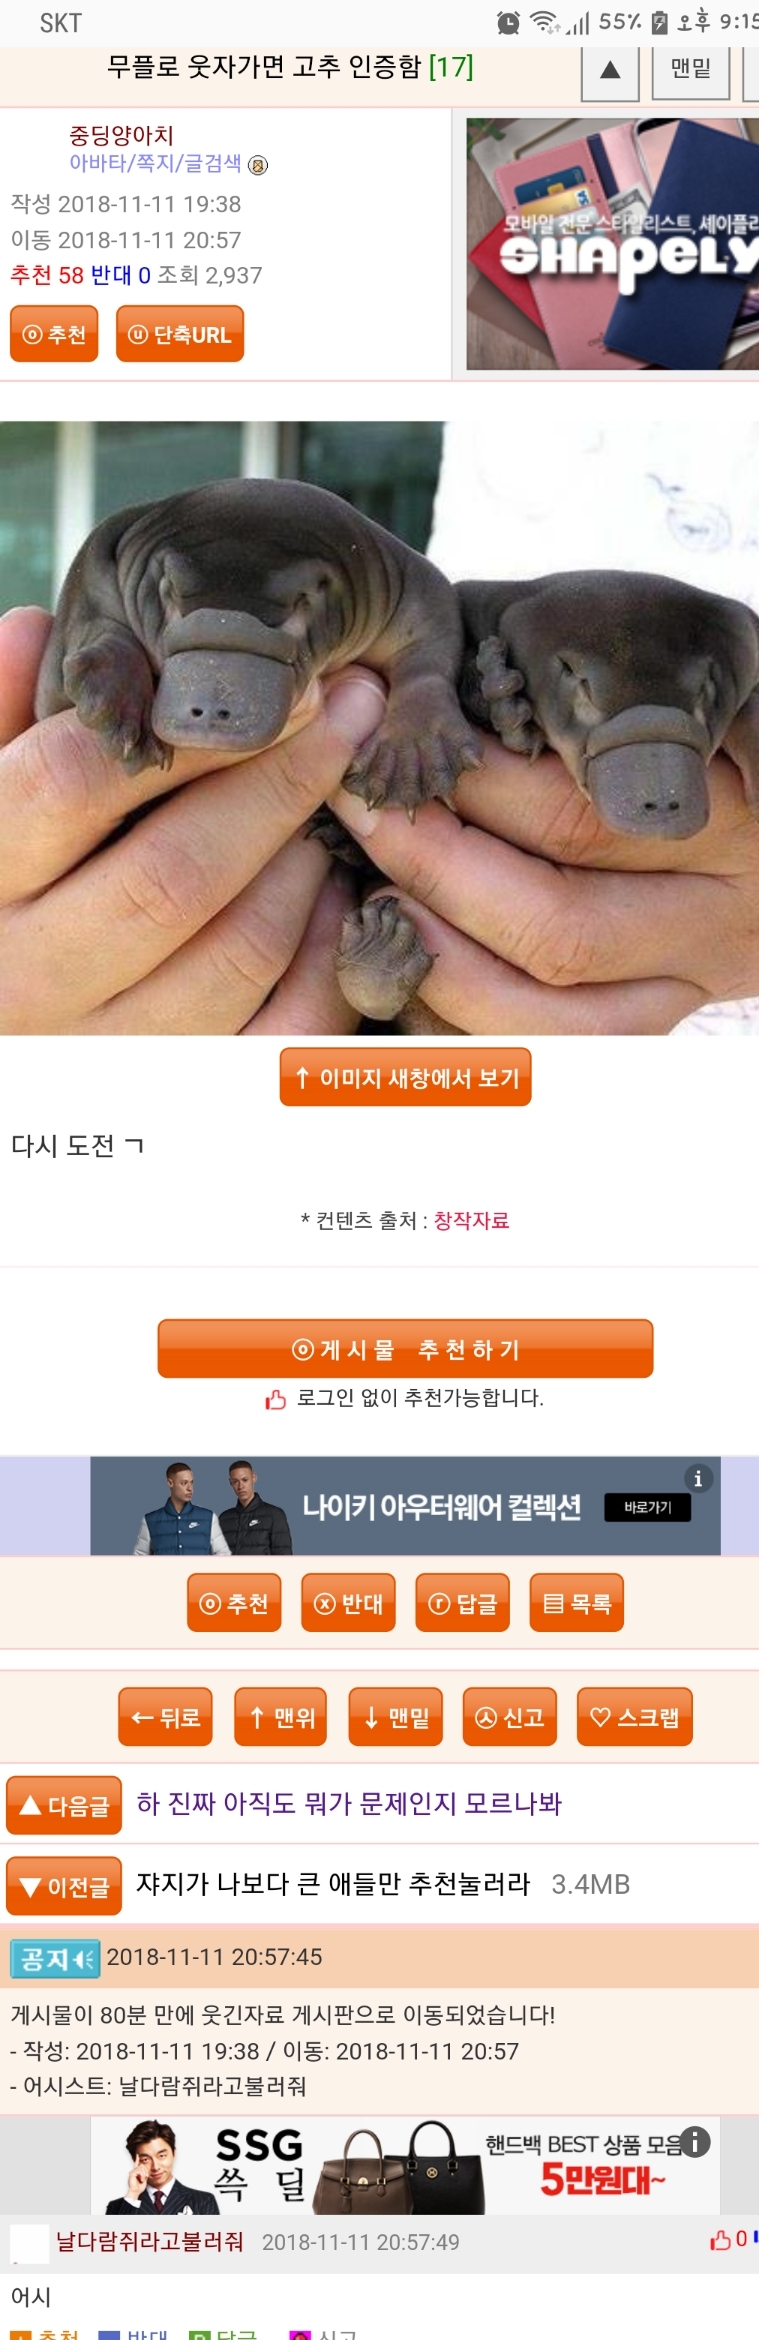Tap 바로가기 on the Nike outerwear ad
The image size is (759, 2340).
click(x=647, y=1507)
